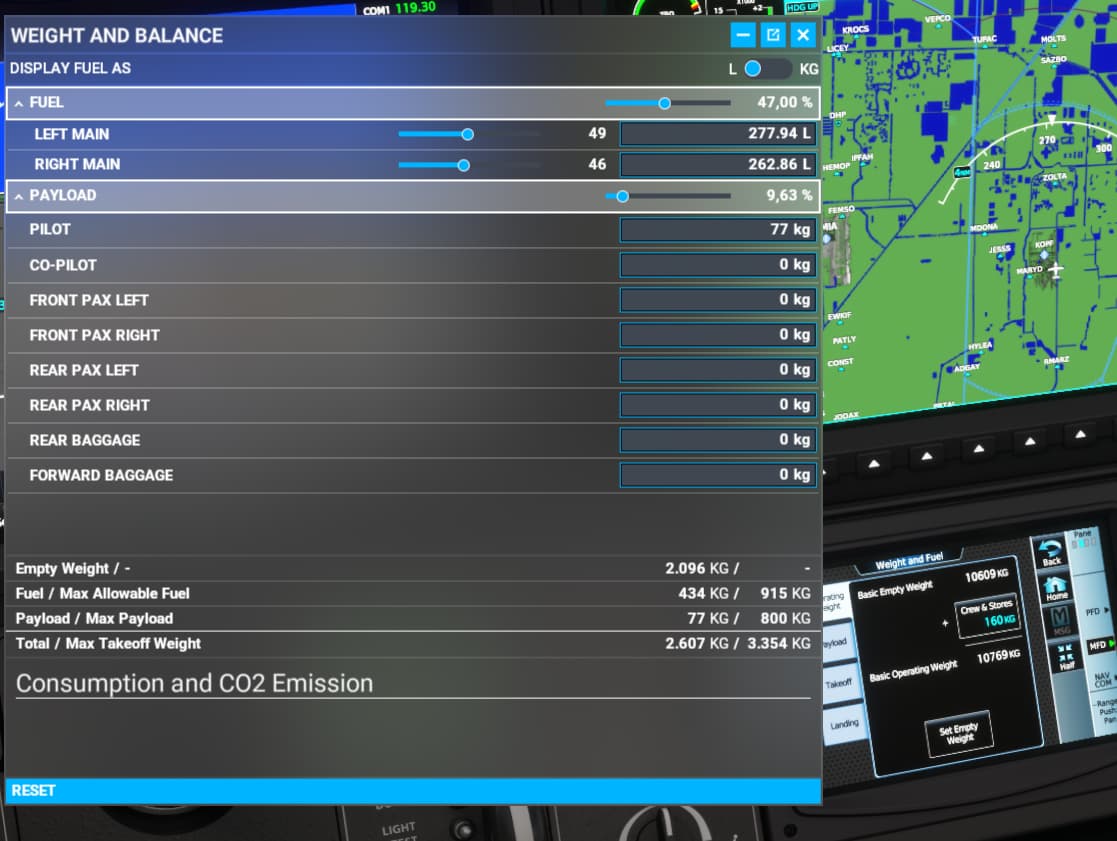Screen dimensions: 1117x841
Task: Tap the Home icon on the touchscreen
Action: tap(1055, 587)
